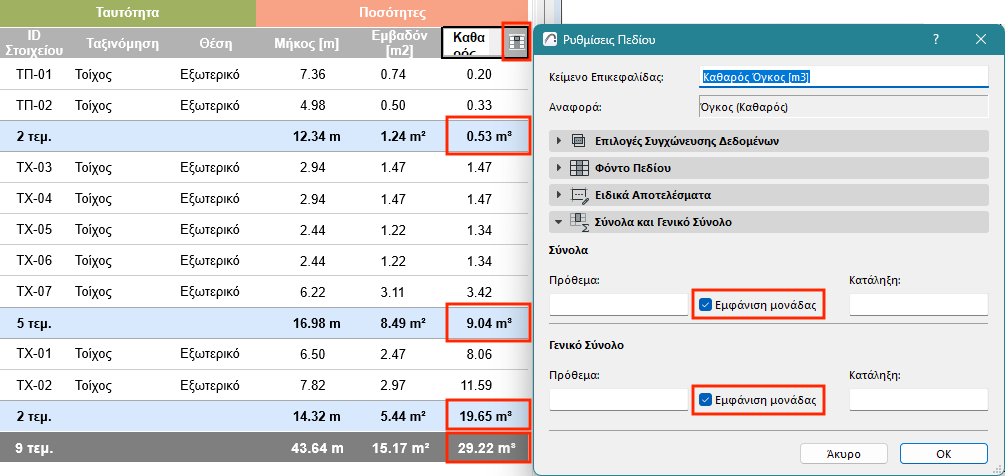Screen dimensions: 1005x476
Task: Click the ΤΧ-07 ID cell
Action: (x=33, y=291)
